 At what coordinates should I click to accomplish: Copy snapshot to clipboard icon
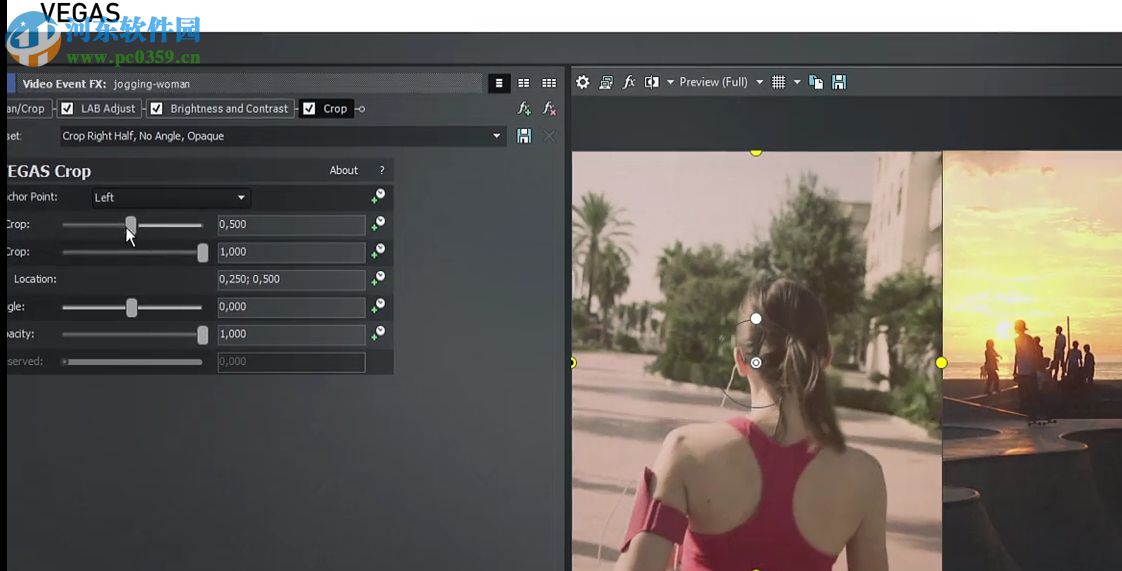click(816, 82)
